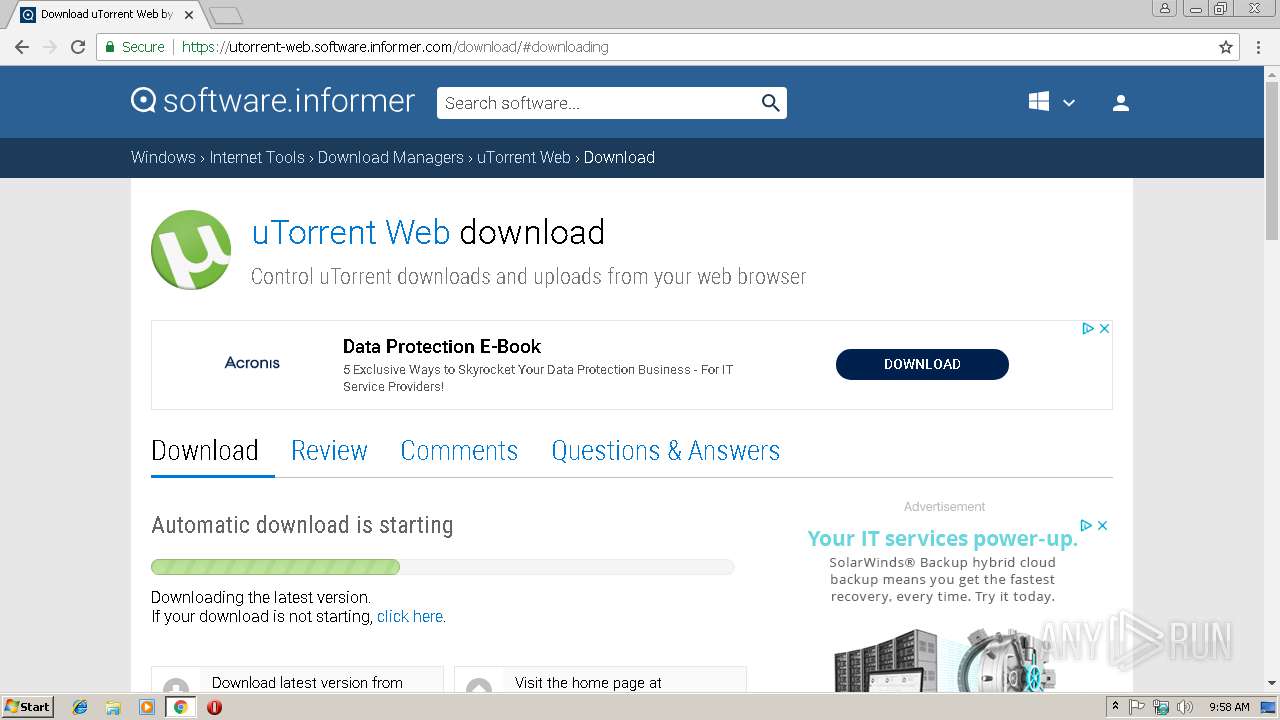Open file explorer folder in taskbar

coord(113,707)
